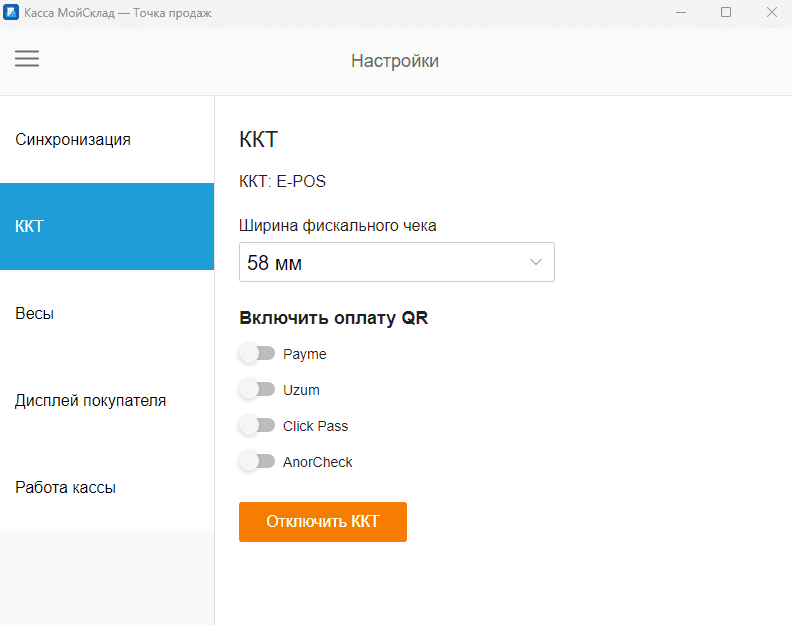Image resolution: width=792 pixels, height=625 pixels.
Task: Toggle Click Pass QR payment
Action: pyautogui.click(x=257, y=426)
